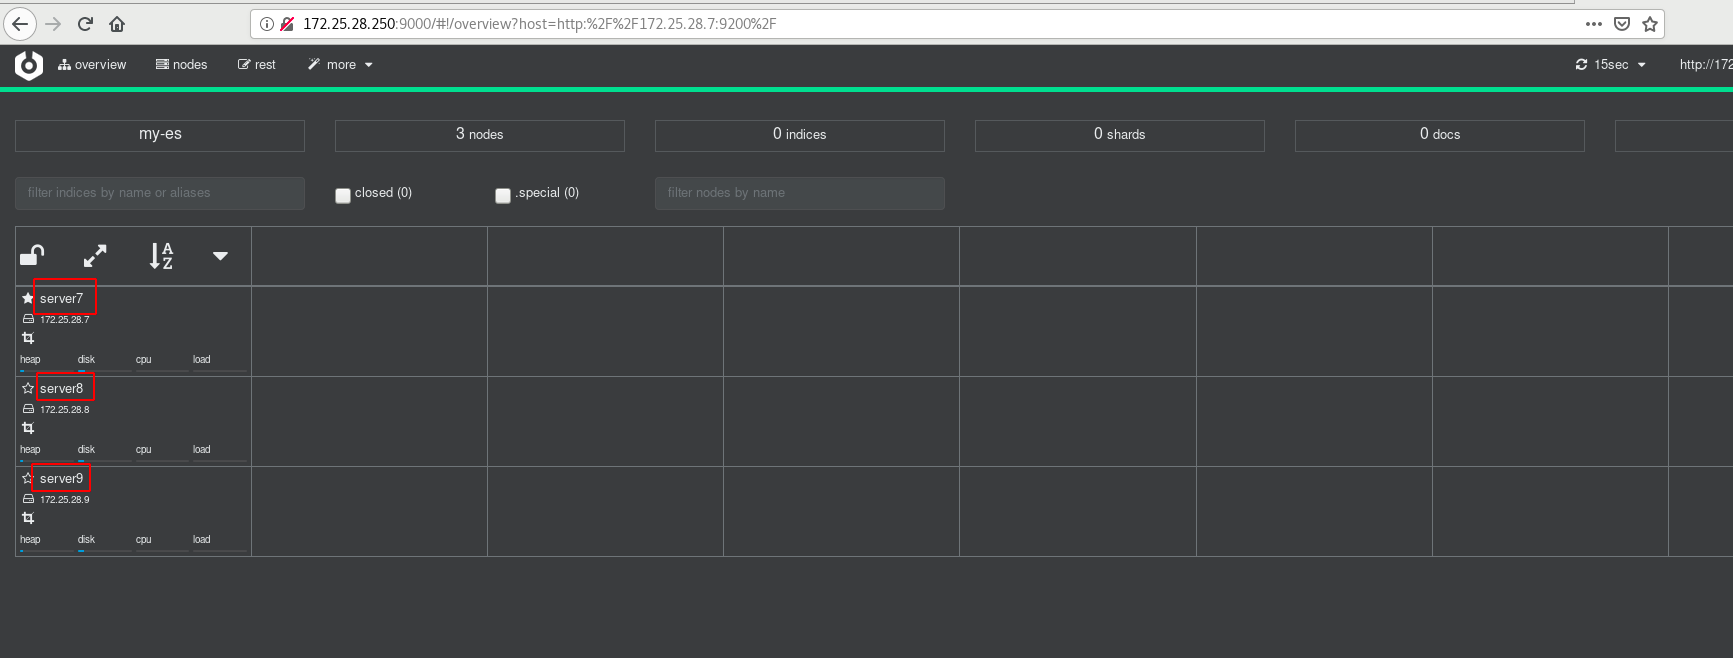Click the unlock shard allocation icon
Image resolution: width=1733 pixels, height=658 pixels.
pyautogui.click(x=32, y=256)
